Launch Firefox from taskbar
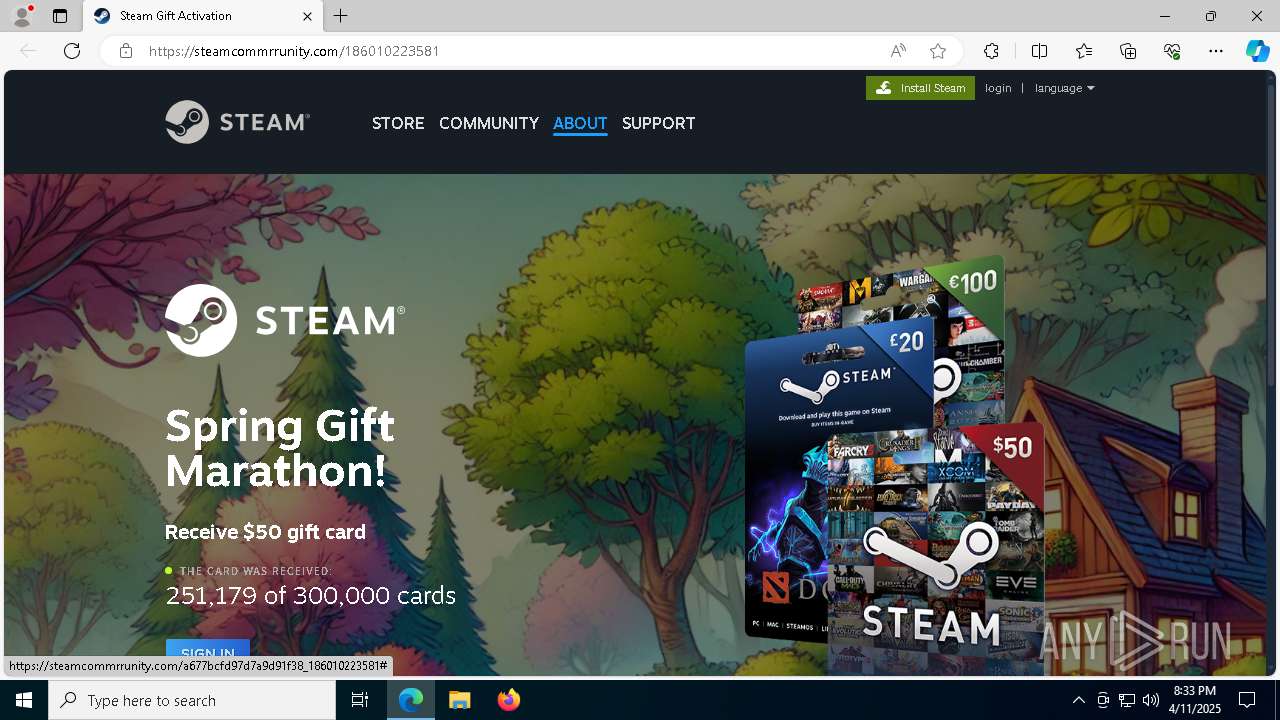 pyautogui.click(x=508, y=700)
